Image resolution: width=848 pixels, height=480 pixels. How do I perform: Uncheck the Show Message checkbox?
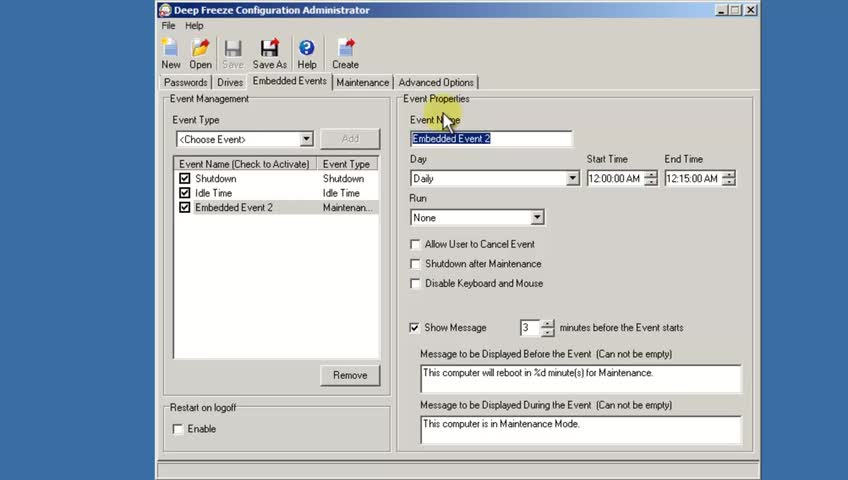tap(414, 328)
